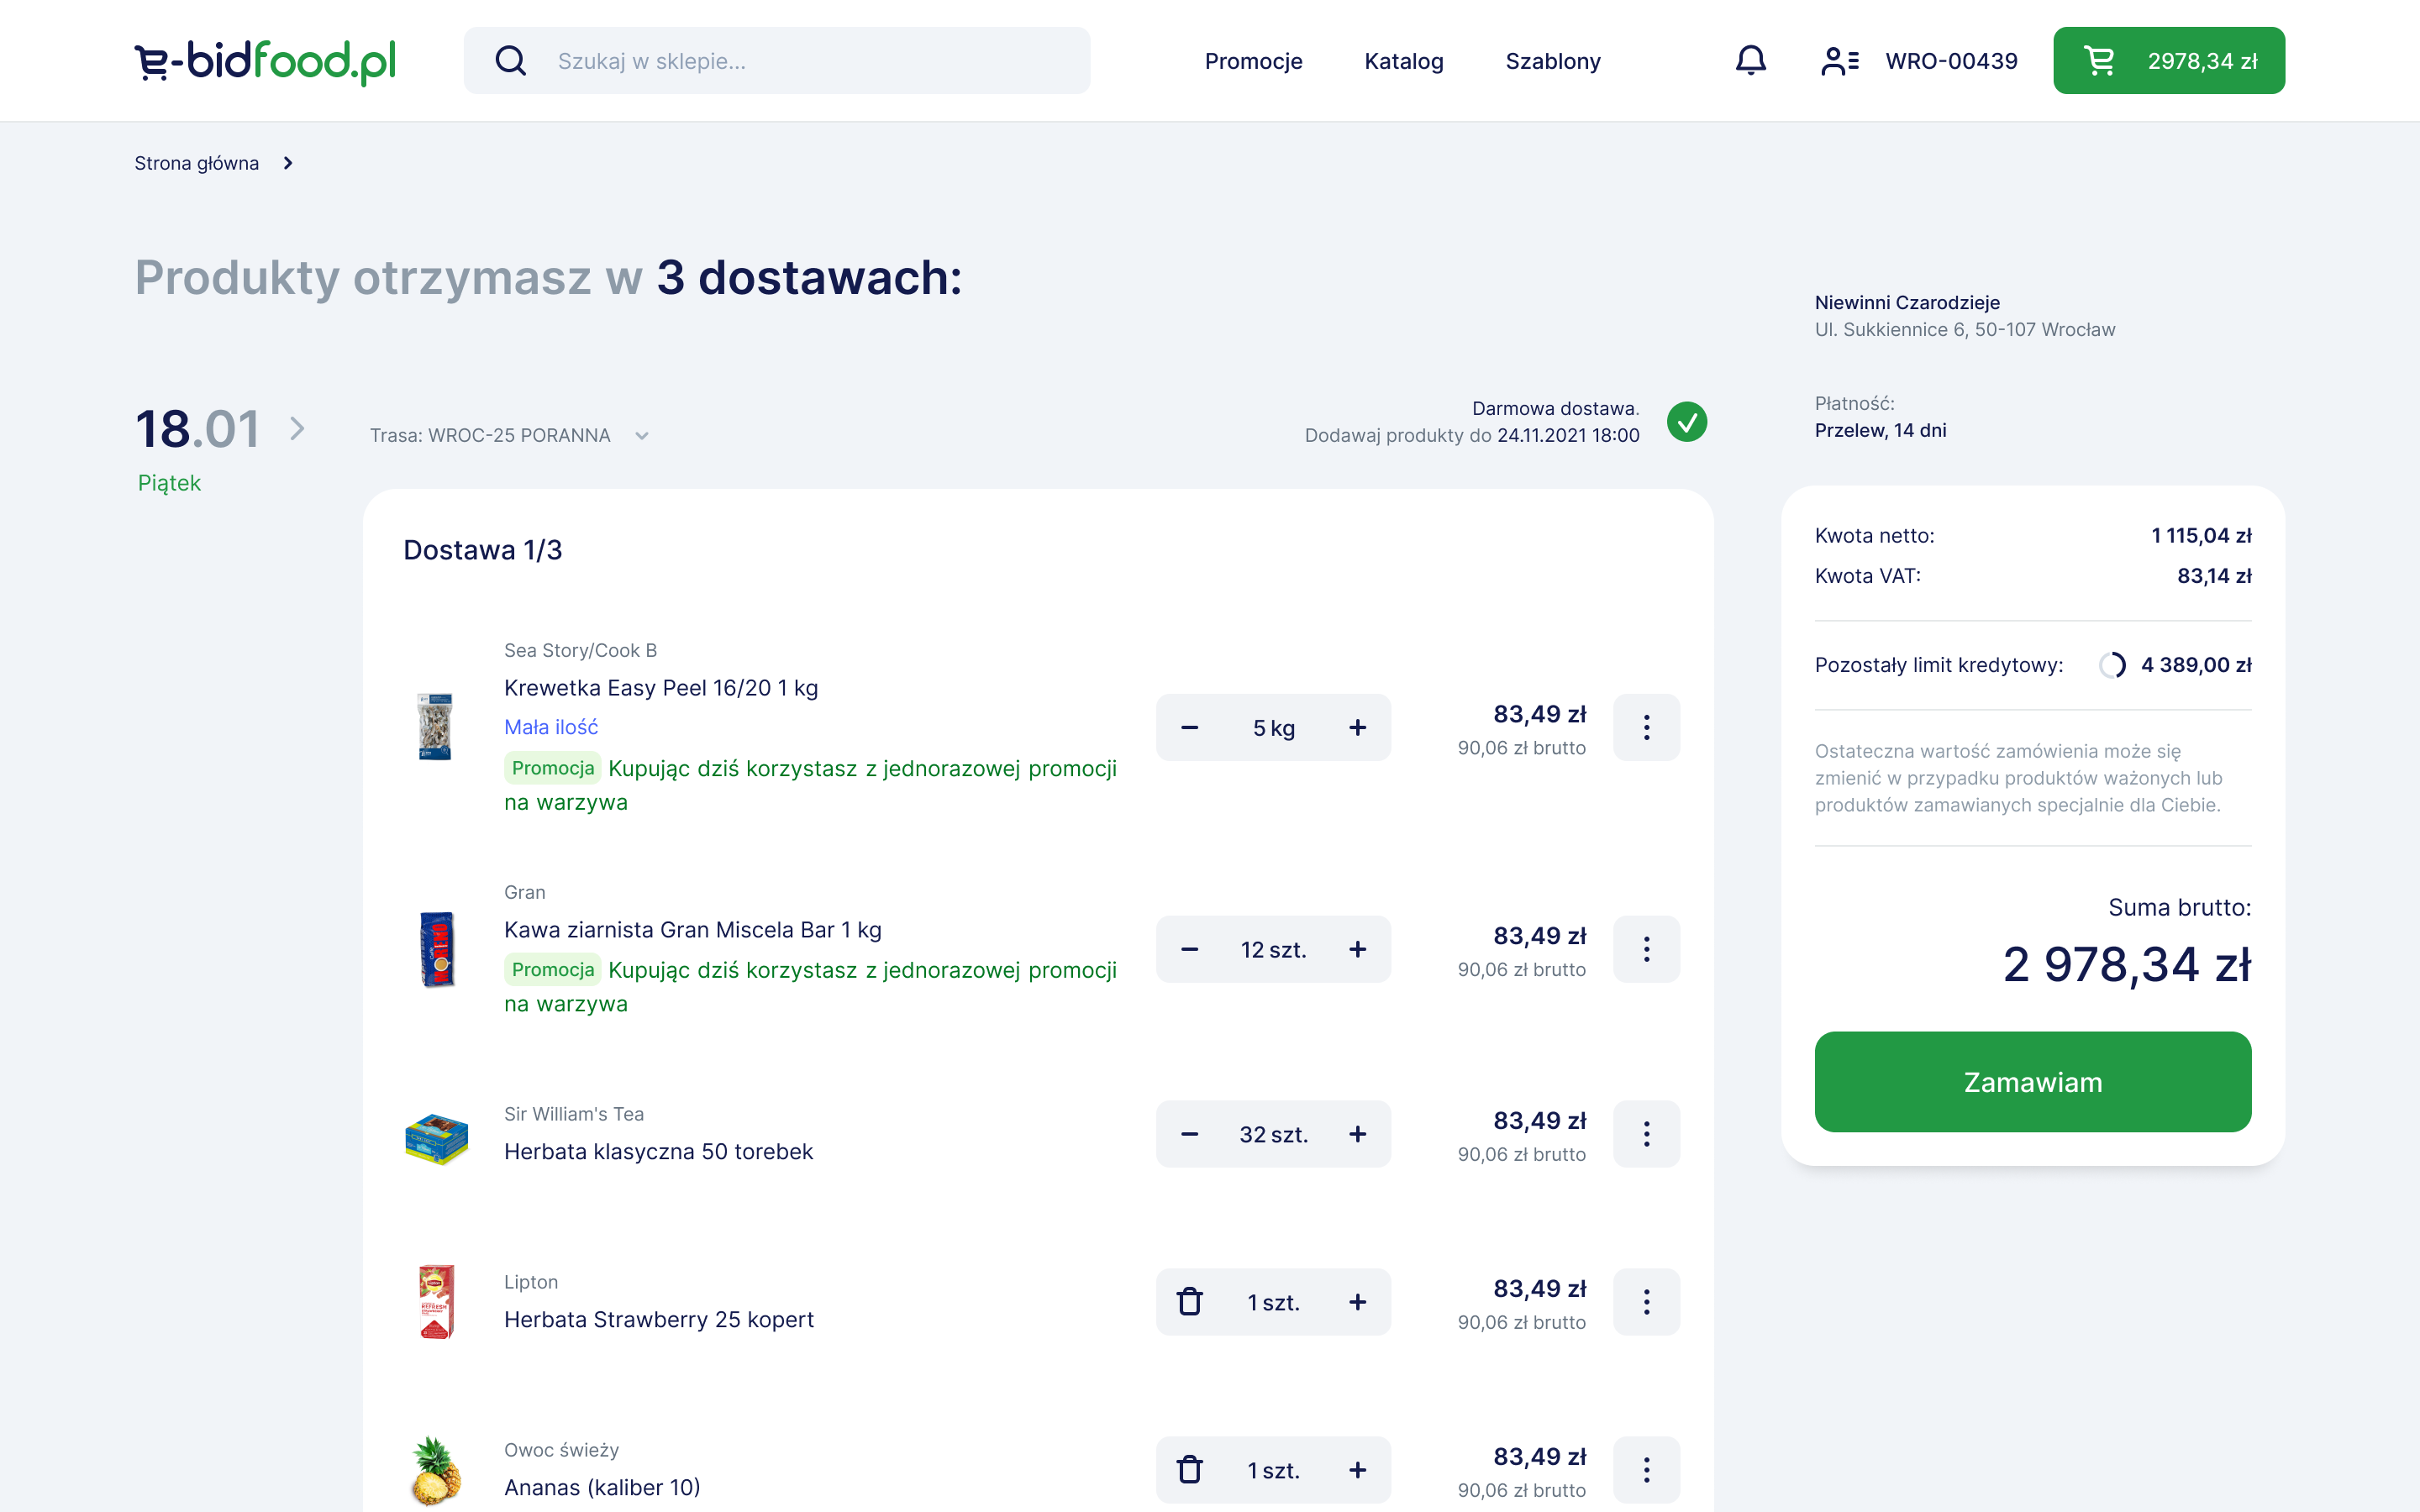Click the user account icon
Viewport: 2420px width, 1512px height.
[1839, 61]
